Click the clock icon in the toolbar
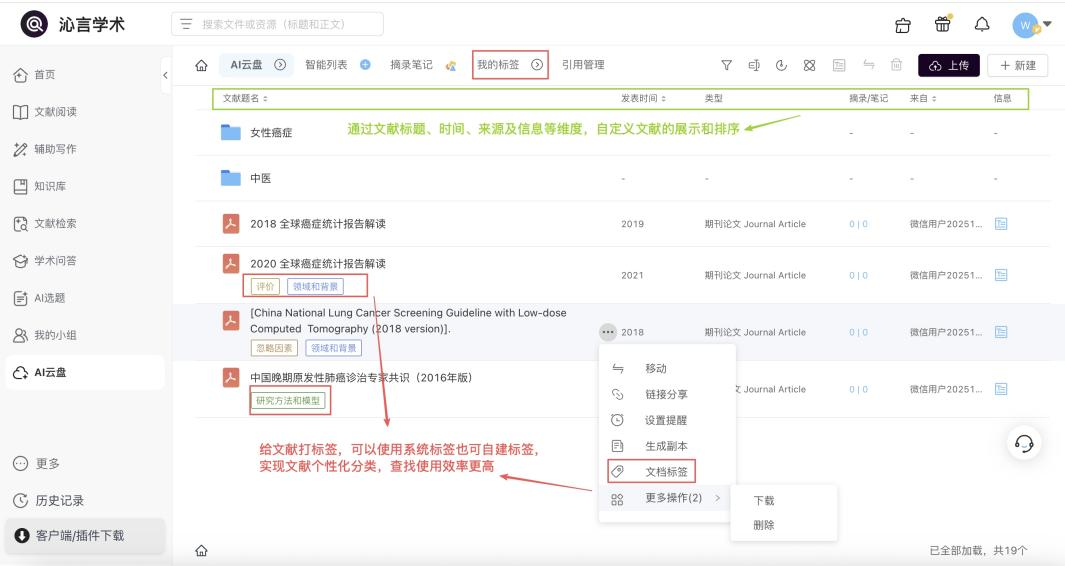This screenshot has height=566, width=1065. (781, 66)
